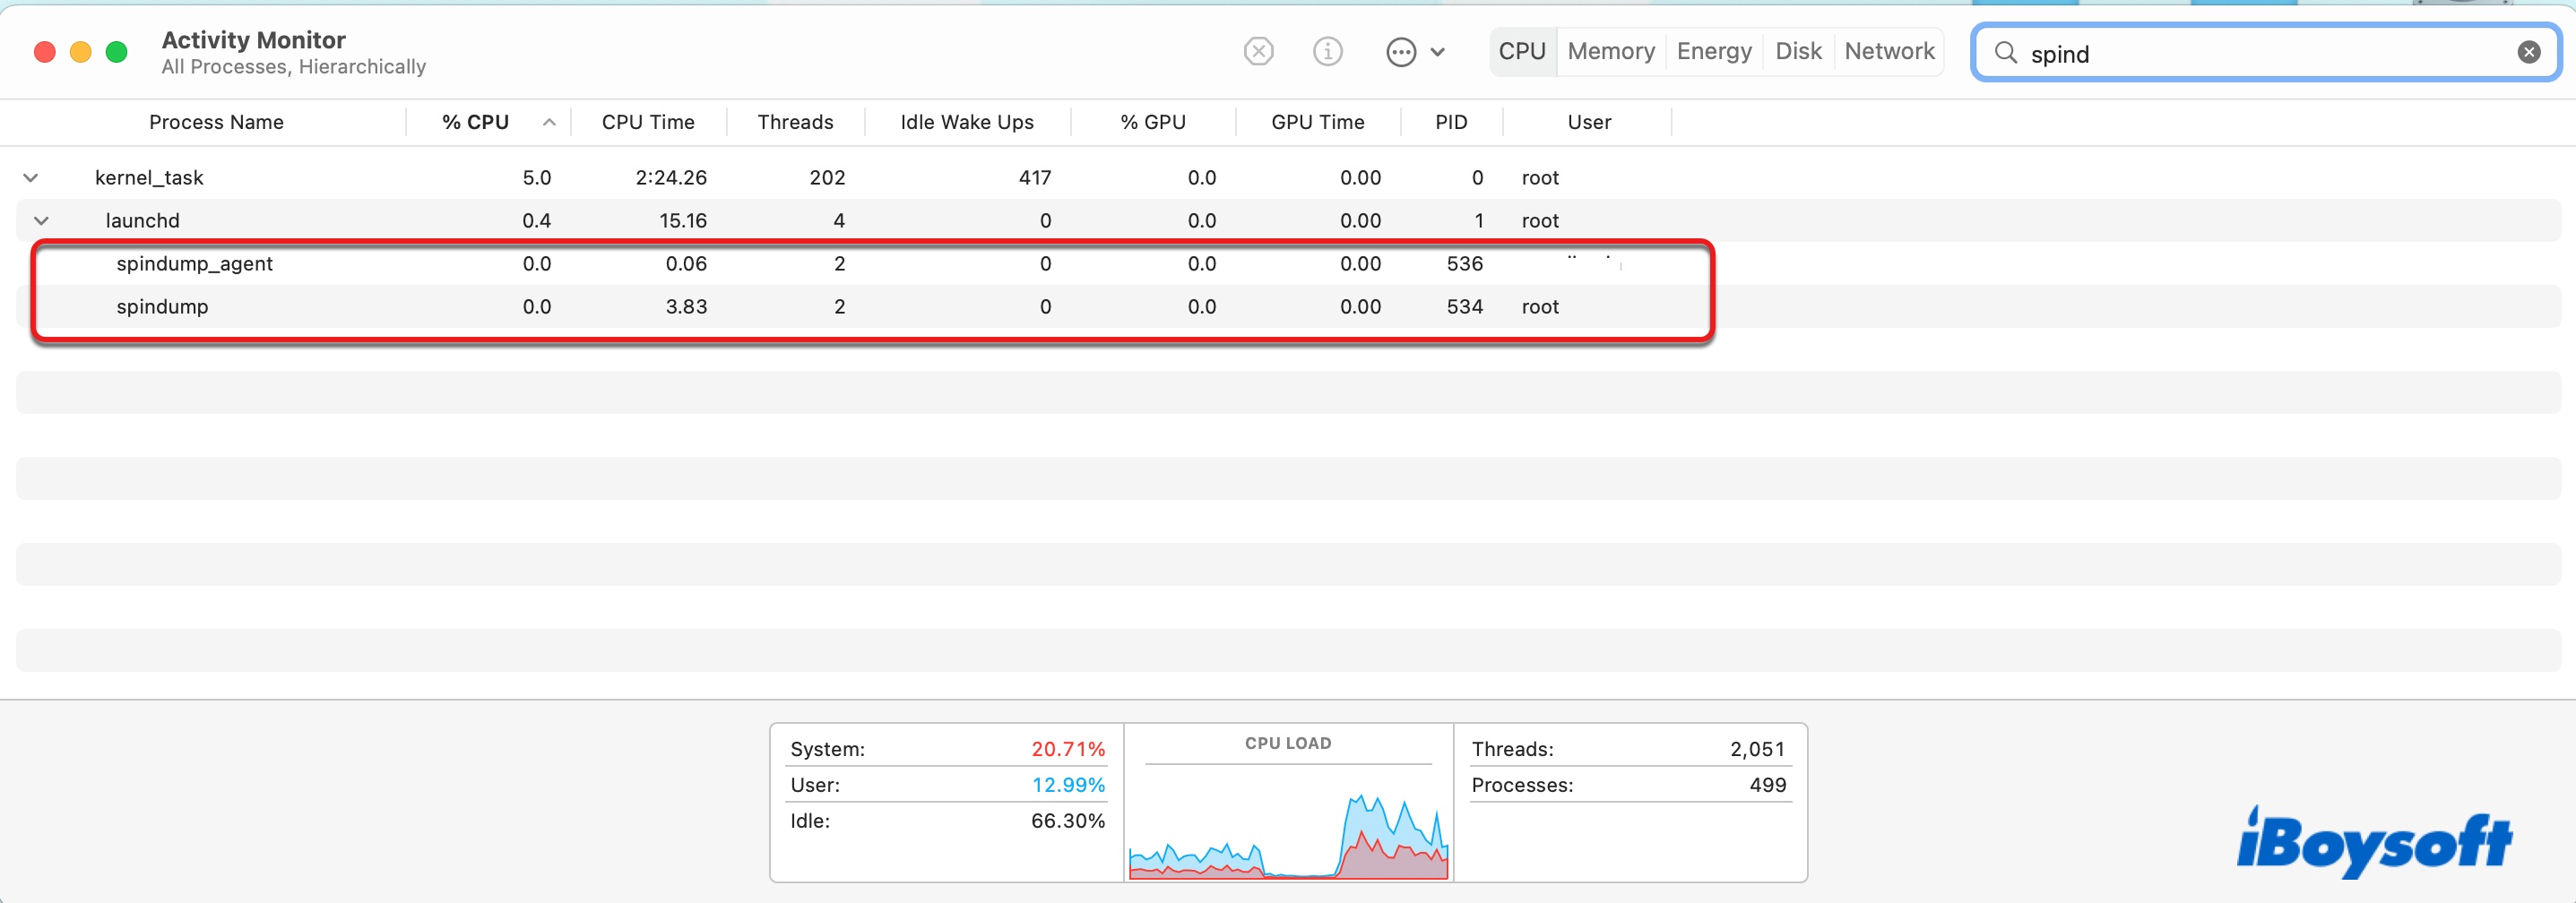Image resolution: width=2576 pixels, height=903 pixels.
Task: Select the CPU tab
Action: (x=1522, y=51)
